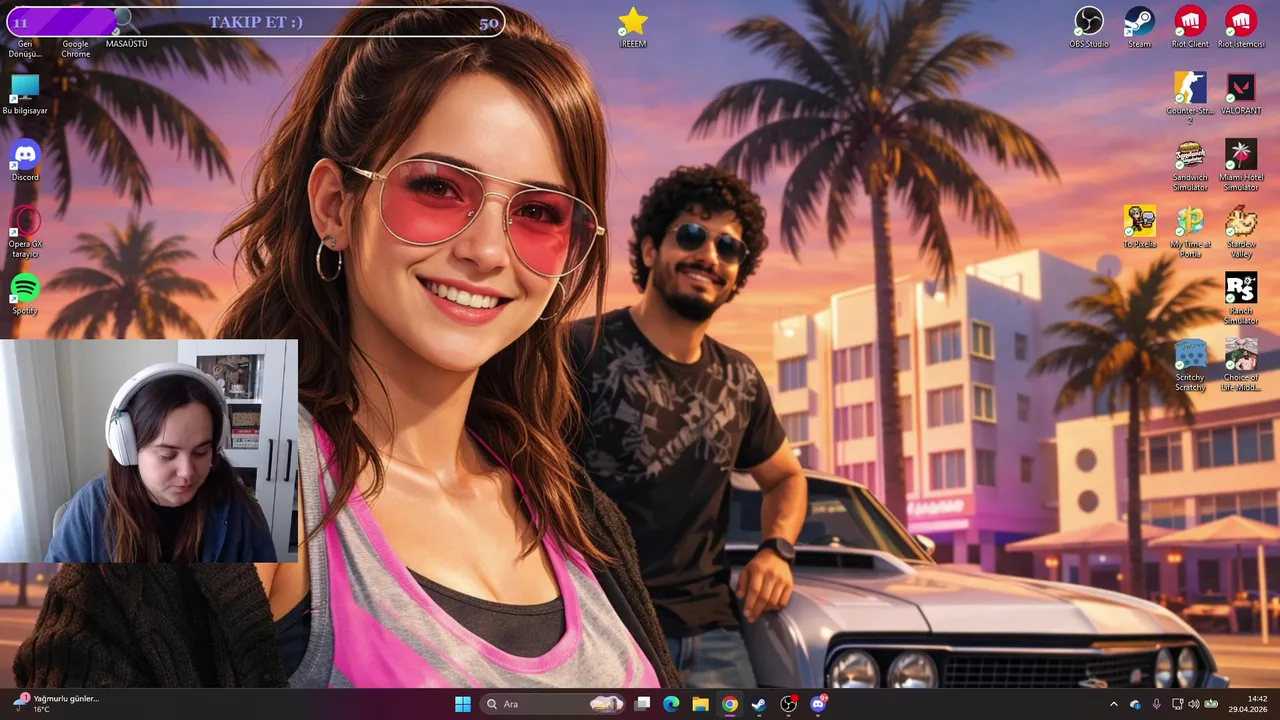Screen dimensions: 1280x720
Task: Open the volume speaker tray icon
Action: coord(1193,704)
